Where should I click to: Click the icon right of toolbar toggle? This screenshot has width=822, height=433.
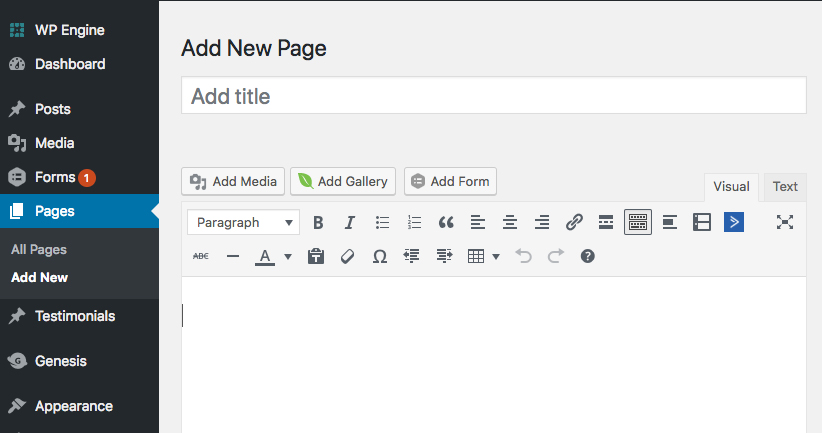[x=670, y=223]
